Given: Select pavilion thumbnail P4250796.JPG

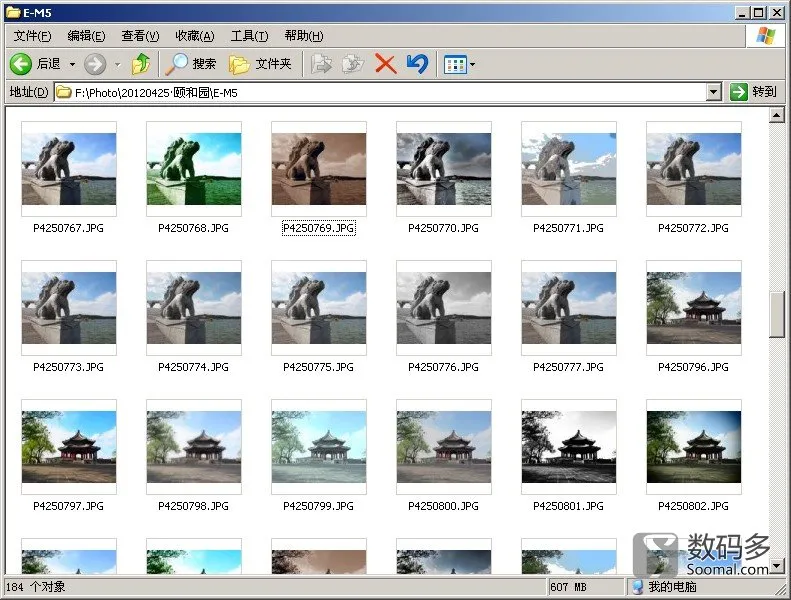Looking at the screenshot, I should (x=694, y=308).
